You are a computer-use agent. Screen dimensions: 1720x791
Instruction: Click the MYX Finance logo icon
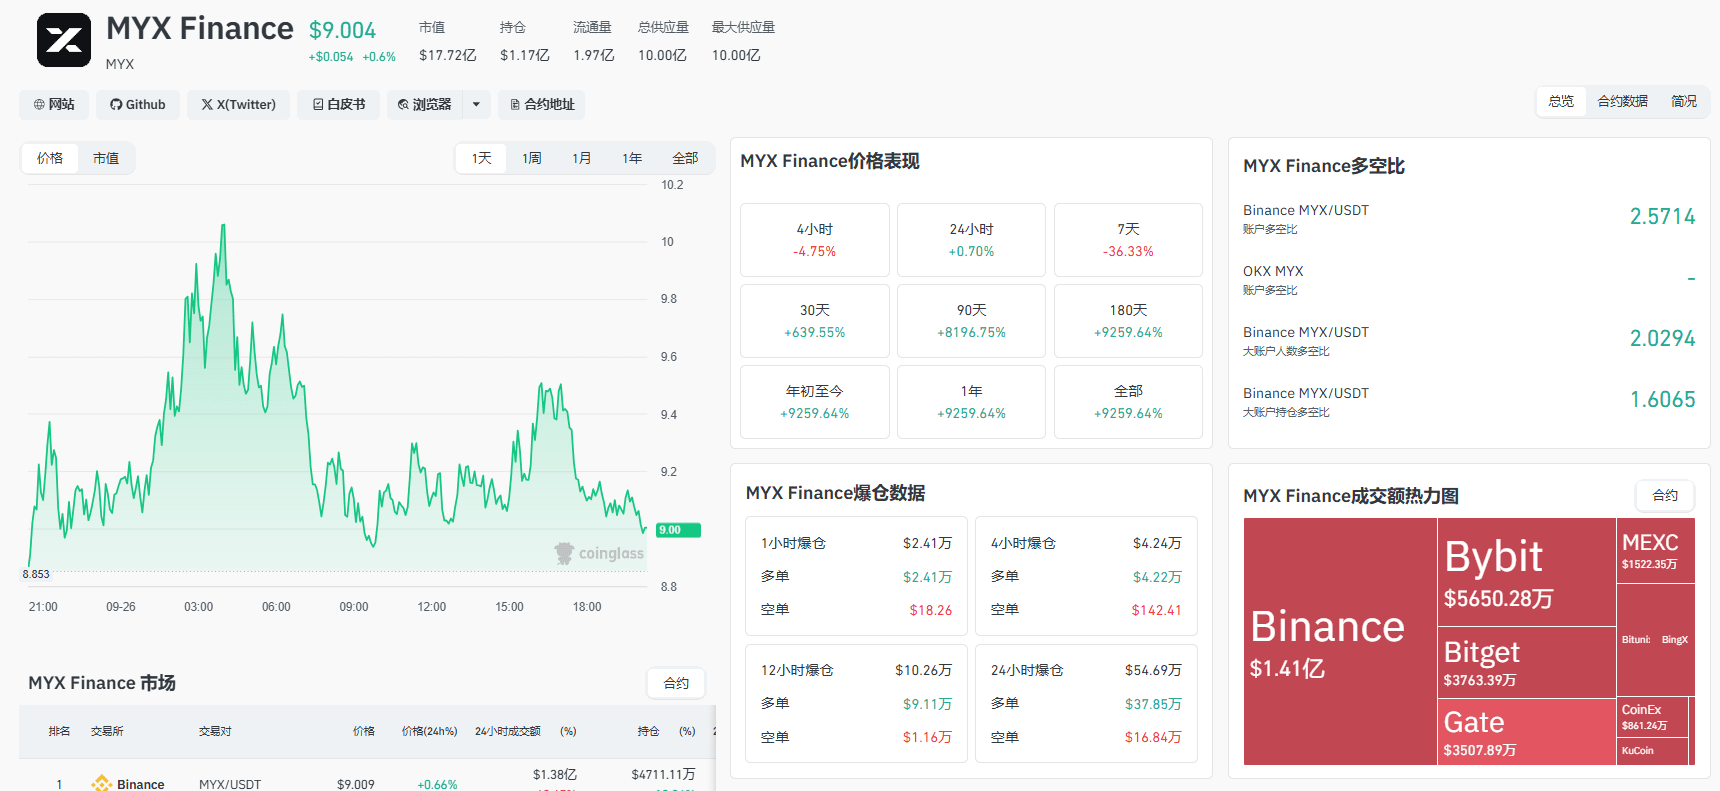[64, 40]
